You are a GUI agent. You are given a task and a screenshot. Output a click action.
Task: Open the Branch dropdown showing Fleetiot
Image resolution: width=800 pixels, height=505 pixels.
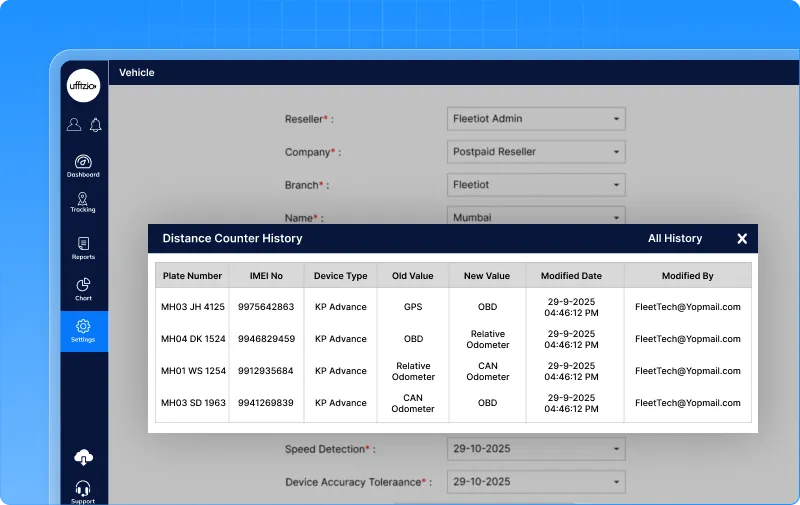pyautogui.click(x=536, y=185)
